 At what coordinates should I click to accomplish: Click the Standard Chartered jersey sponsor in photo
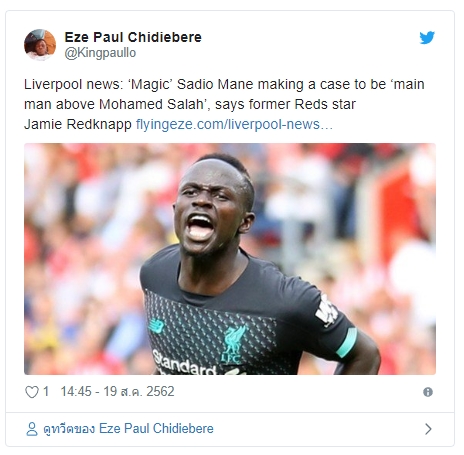(x=185, y=363)
